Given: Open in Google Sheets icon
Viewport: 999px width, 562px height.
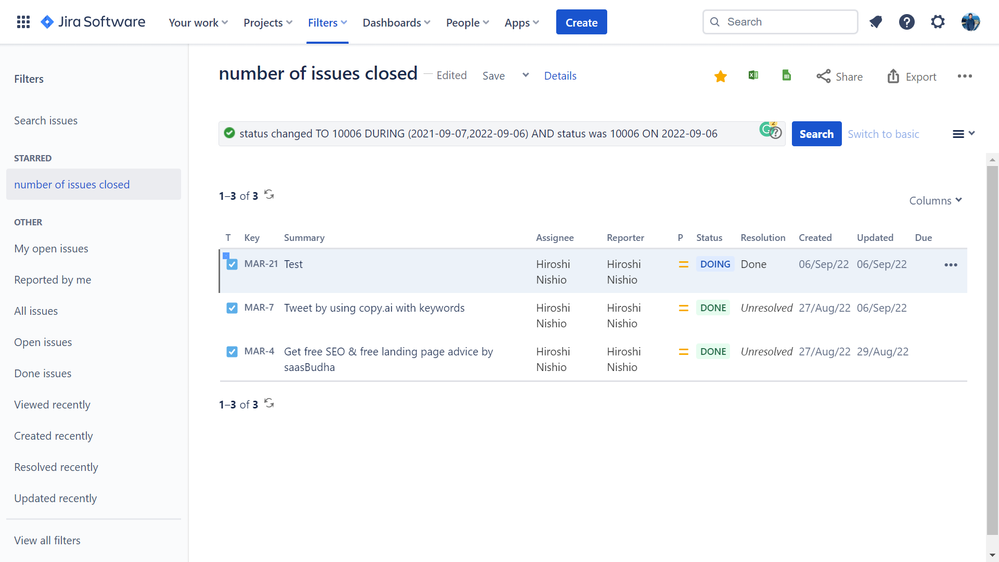Looking at the screenshot, I should pyautogui.click(x=787, y=76).
